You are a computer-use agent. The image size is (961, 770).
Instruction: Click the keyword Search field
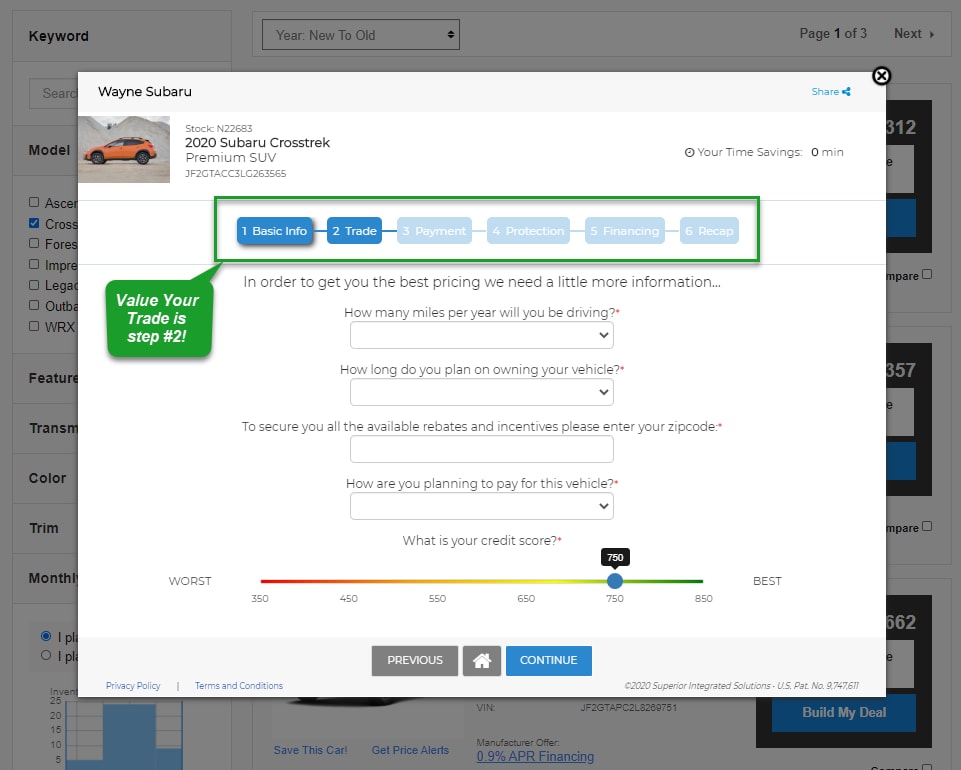tap(54, 93)
